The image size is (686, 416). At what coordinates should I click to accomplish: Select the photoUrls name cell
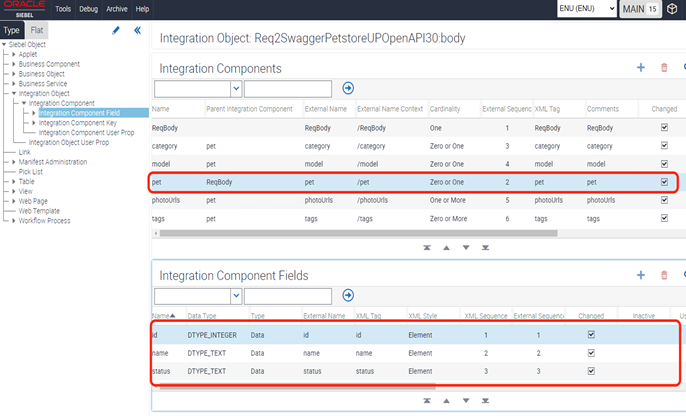(166, 200)
